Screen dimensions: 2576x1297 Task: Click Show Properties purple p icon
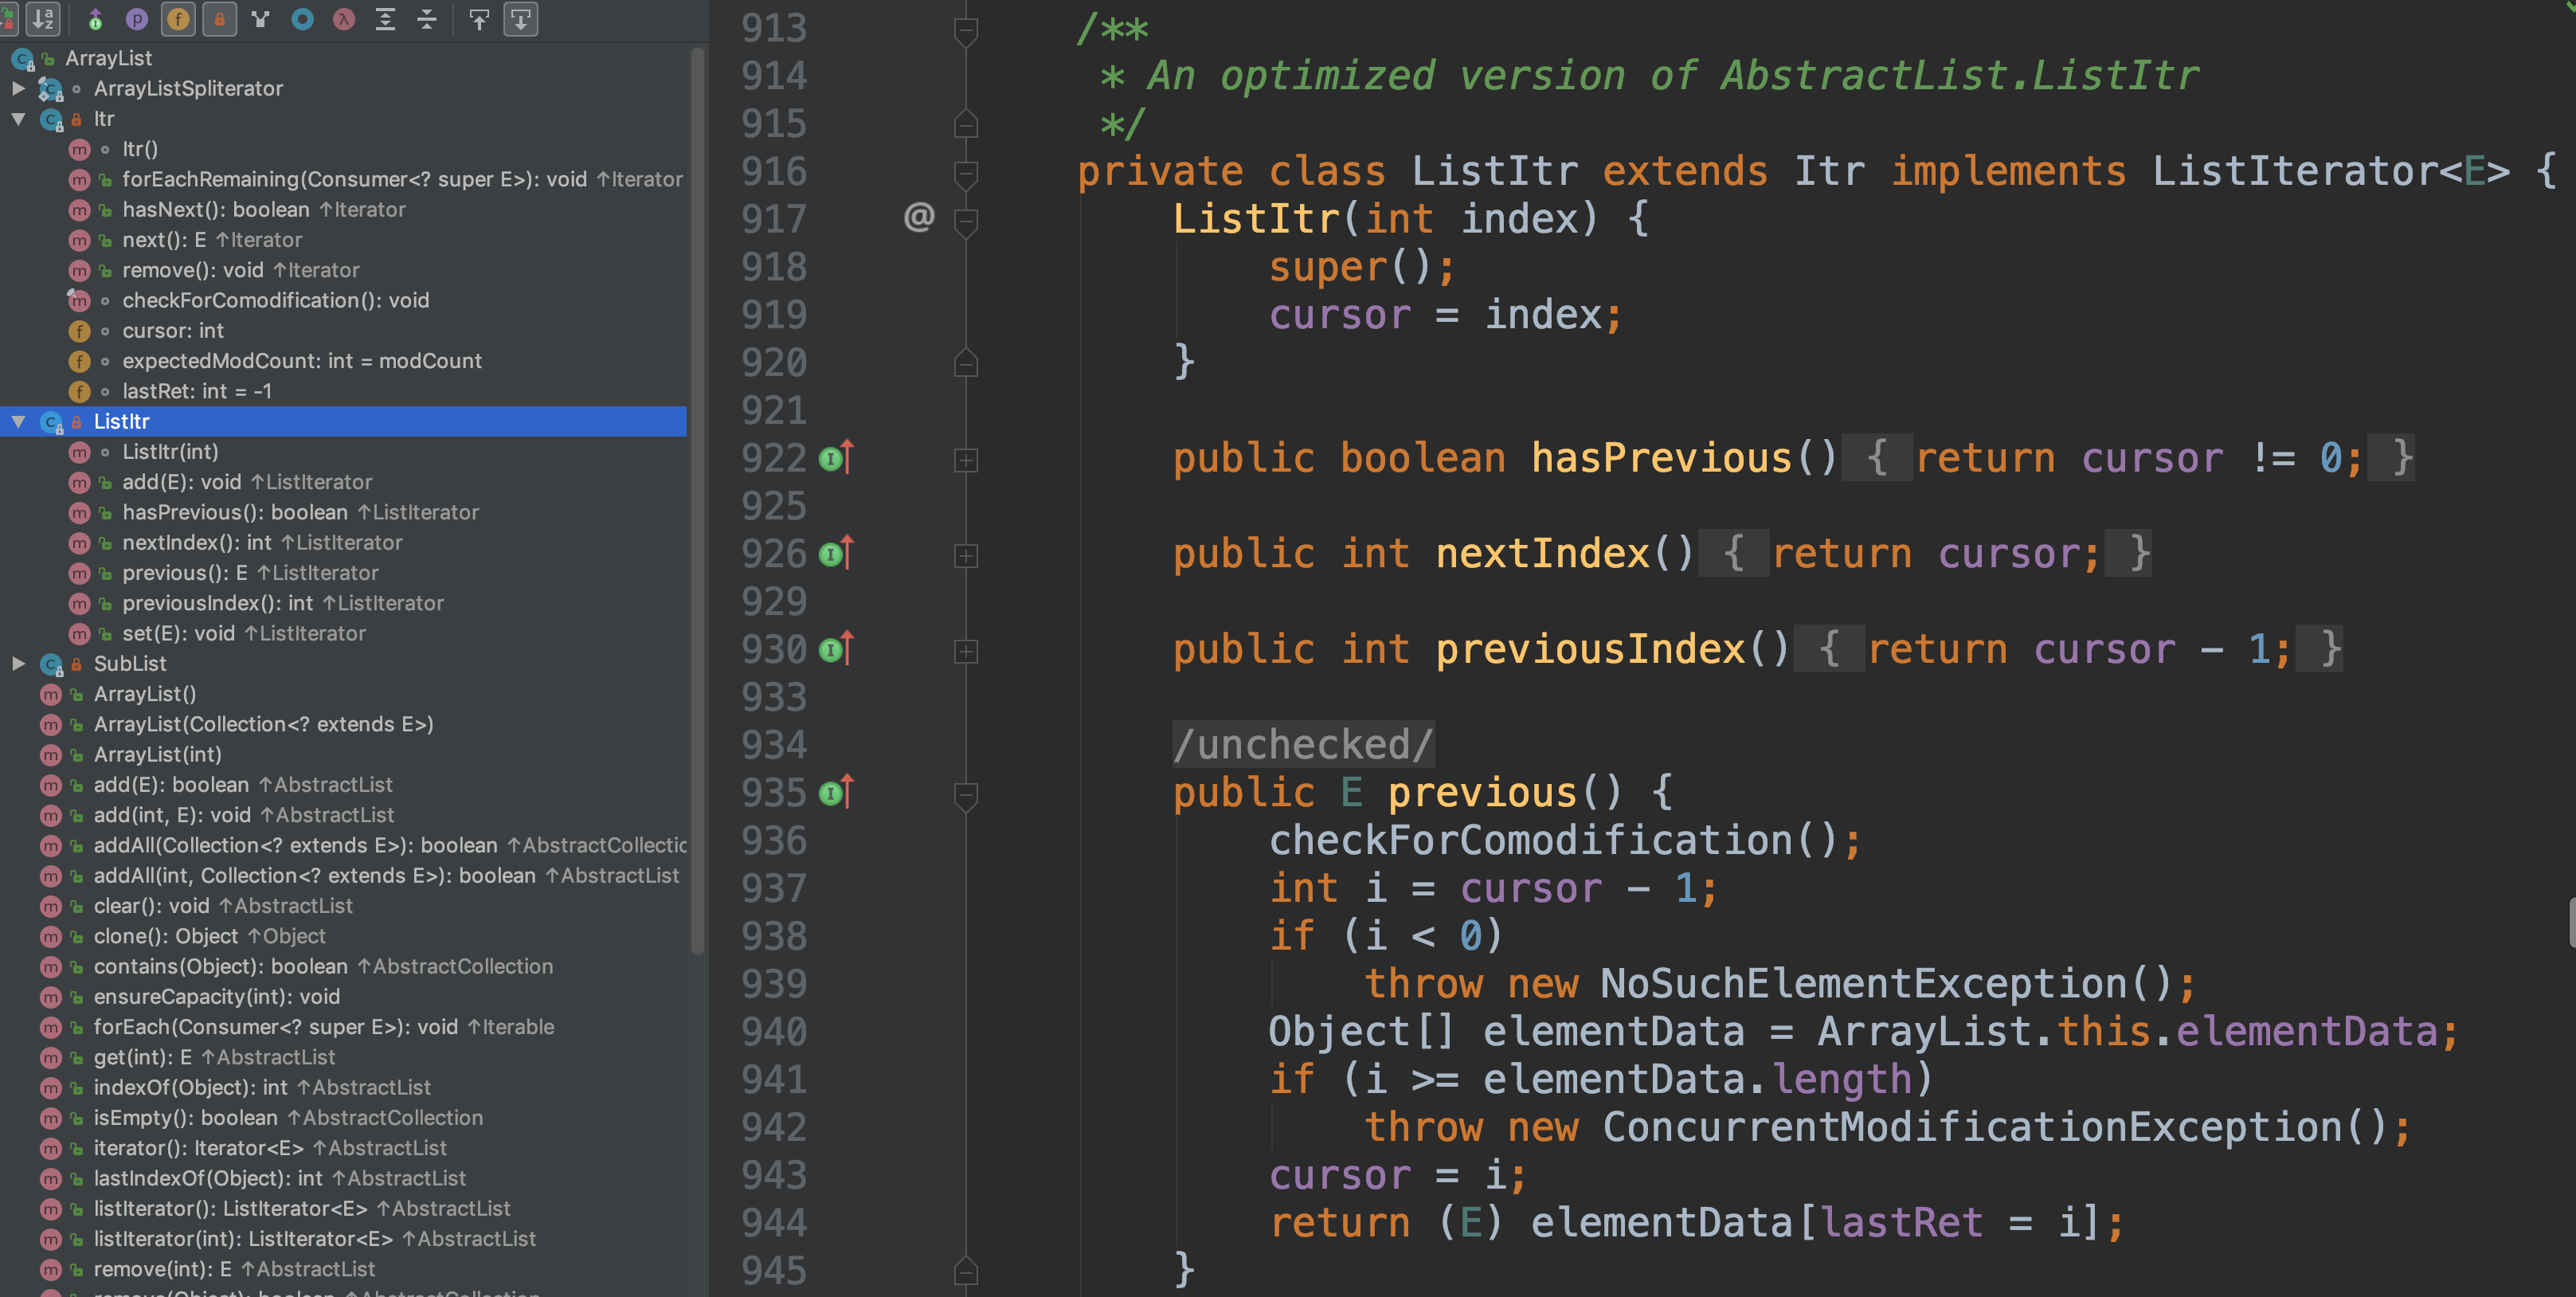click(137, 19)
